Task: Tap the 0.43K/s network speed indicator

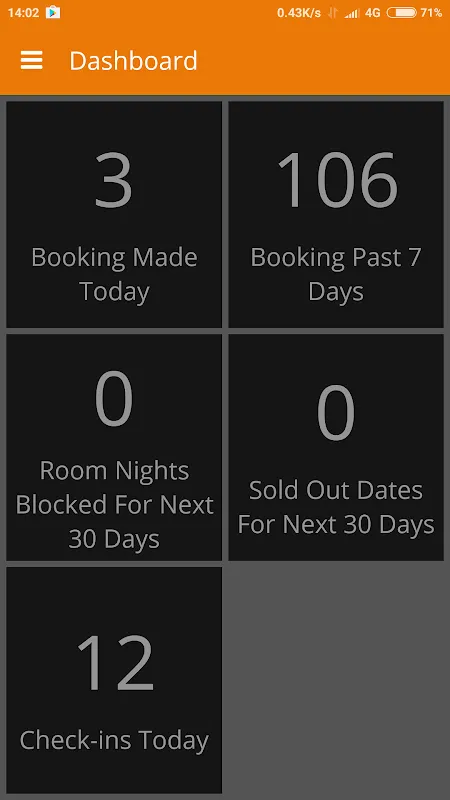Action: pyautogui.click(x=299, y=13)
